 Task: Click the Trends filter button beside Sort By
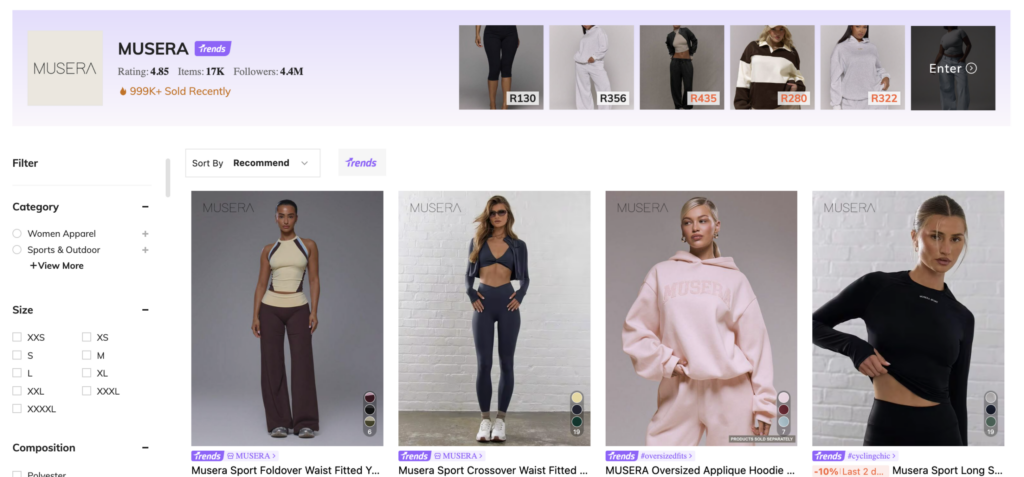[362, 163]
